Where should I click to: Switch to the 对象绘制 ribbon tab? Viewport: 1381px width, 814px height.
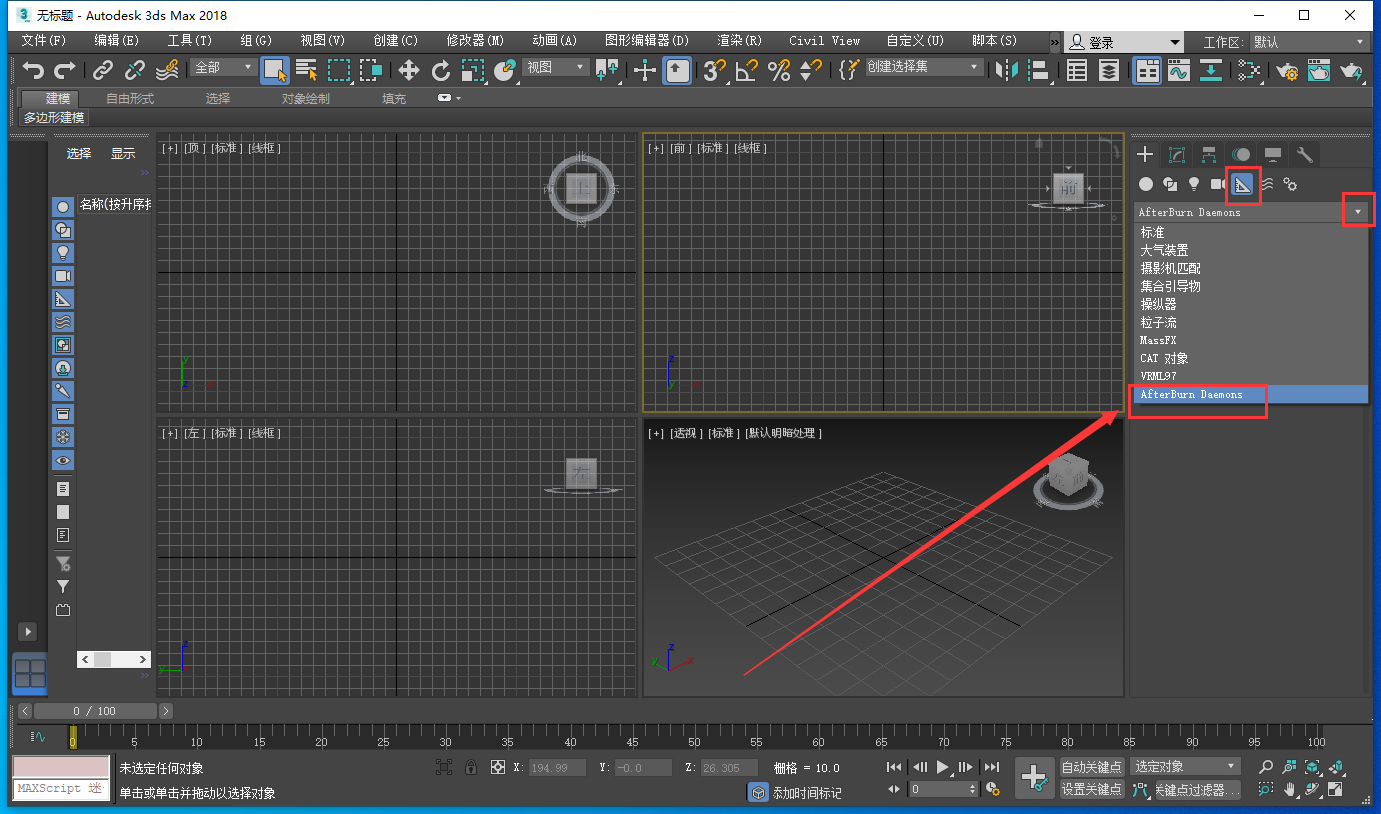coord(305,98)
